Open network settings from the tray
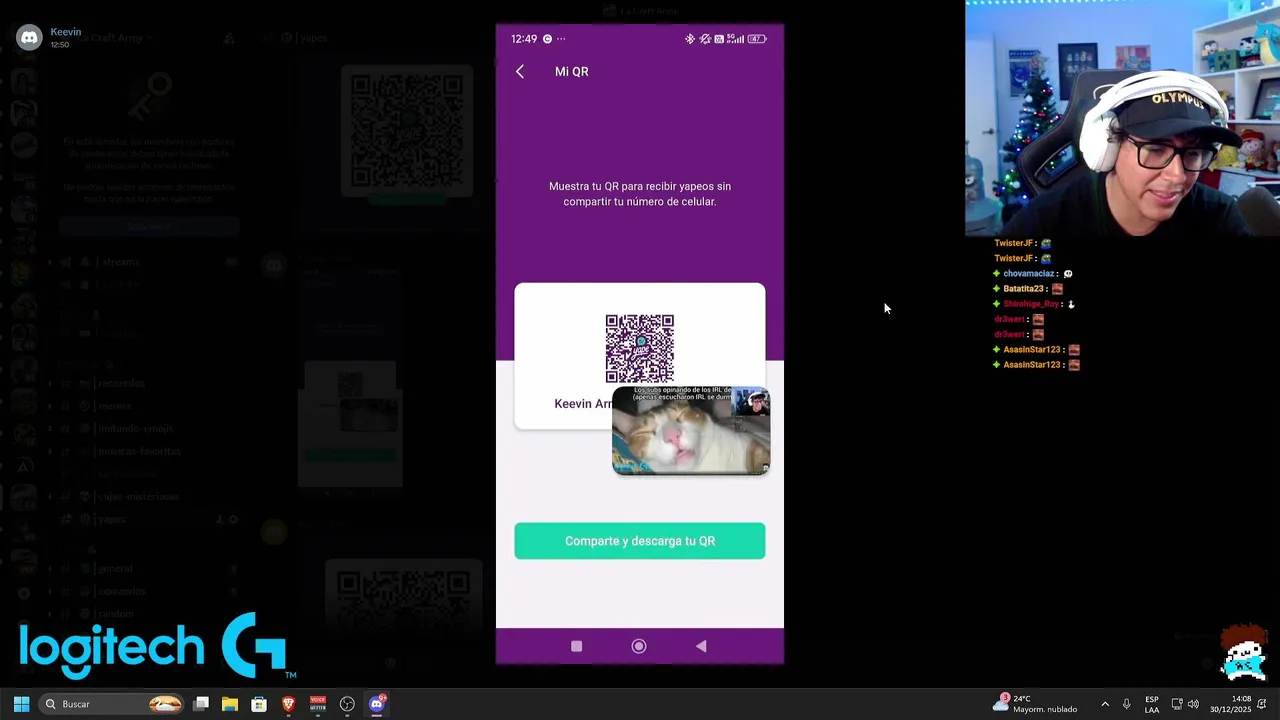 click(1177, 704)
